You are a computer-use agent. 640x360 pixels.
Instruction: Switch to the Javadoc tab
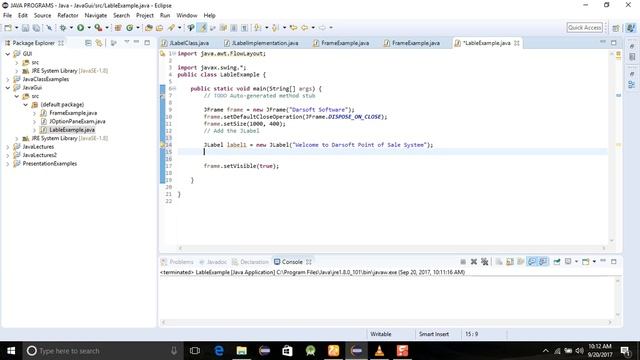(216, 262)
